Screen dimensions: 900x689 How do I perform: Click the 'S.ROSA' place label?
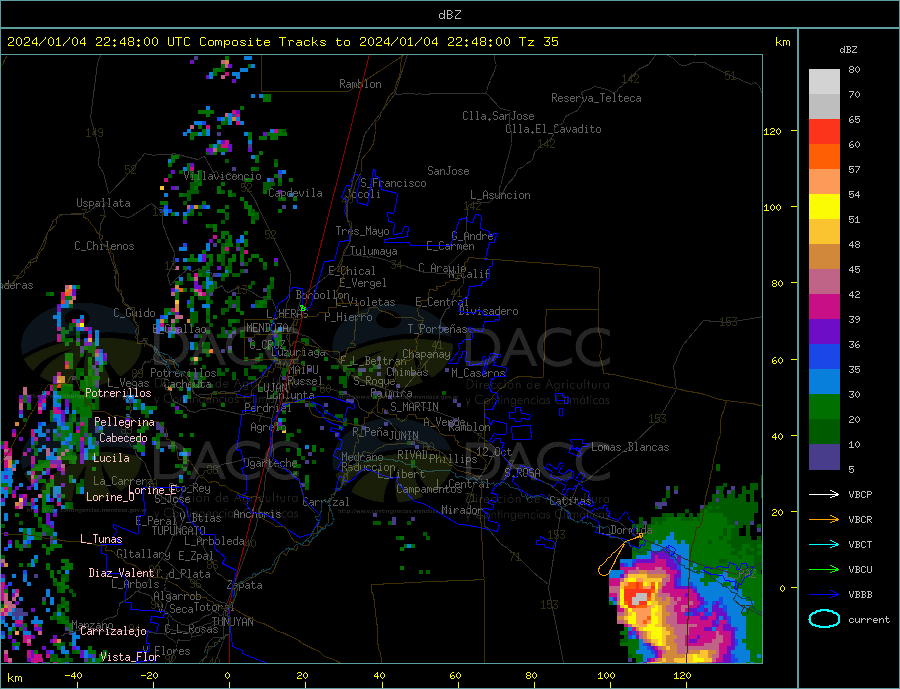click(522, 473)
